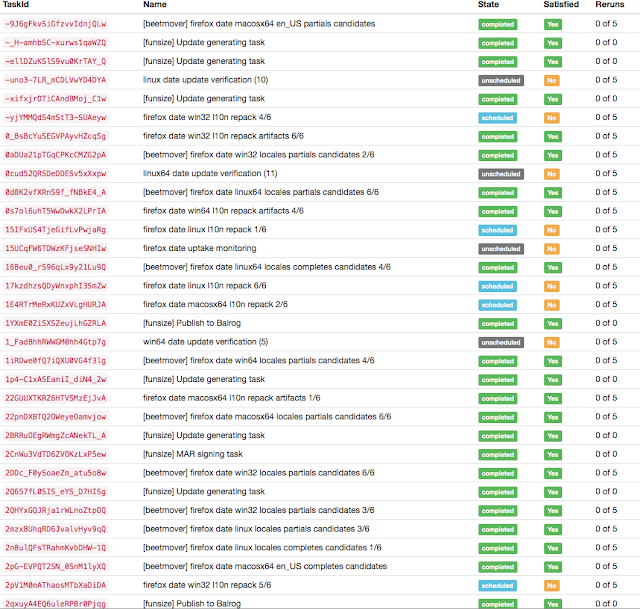Click the Reruns column header
The image size is (640, 609).
click(x=610, y=4)
